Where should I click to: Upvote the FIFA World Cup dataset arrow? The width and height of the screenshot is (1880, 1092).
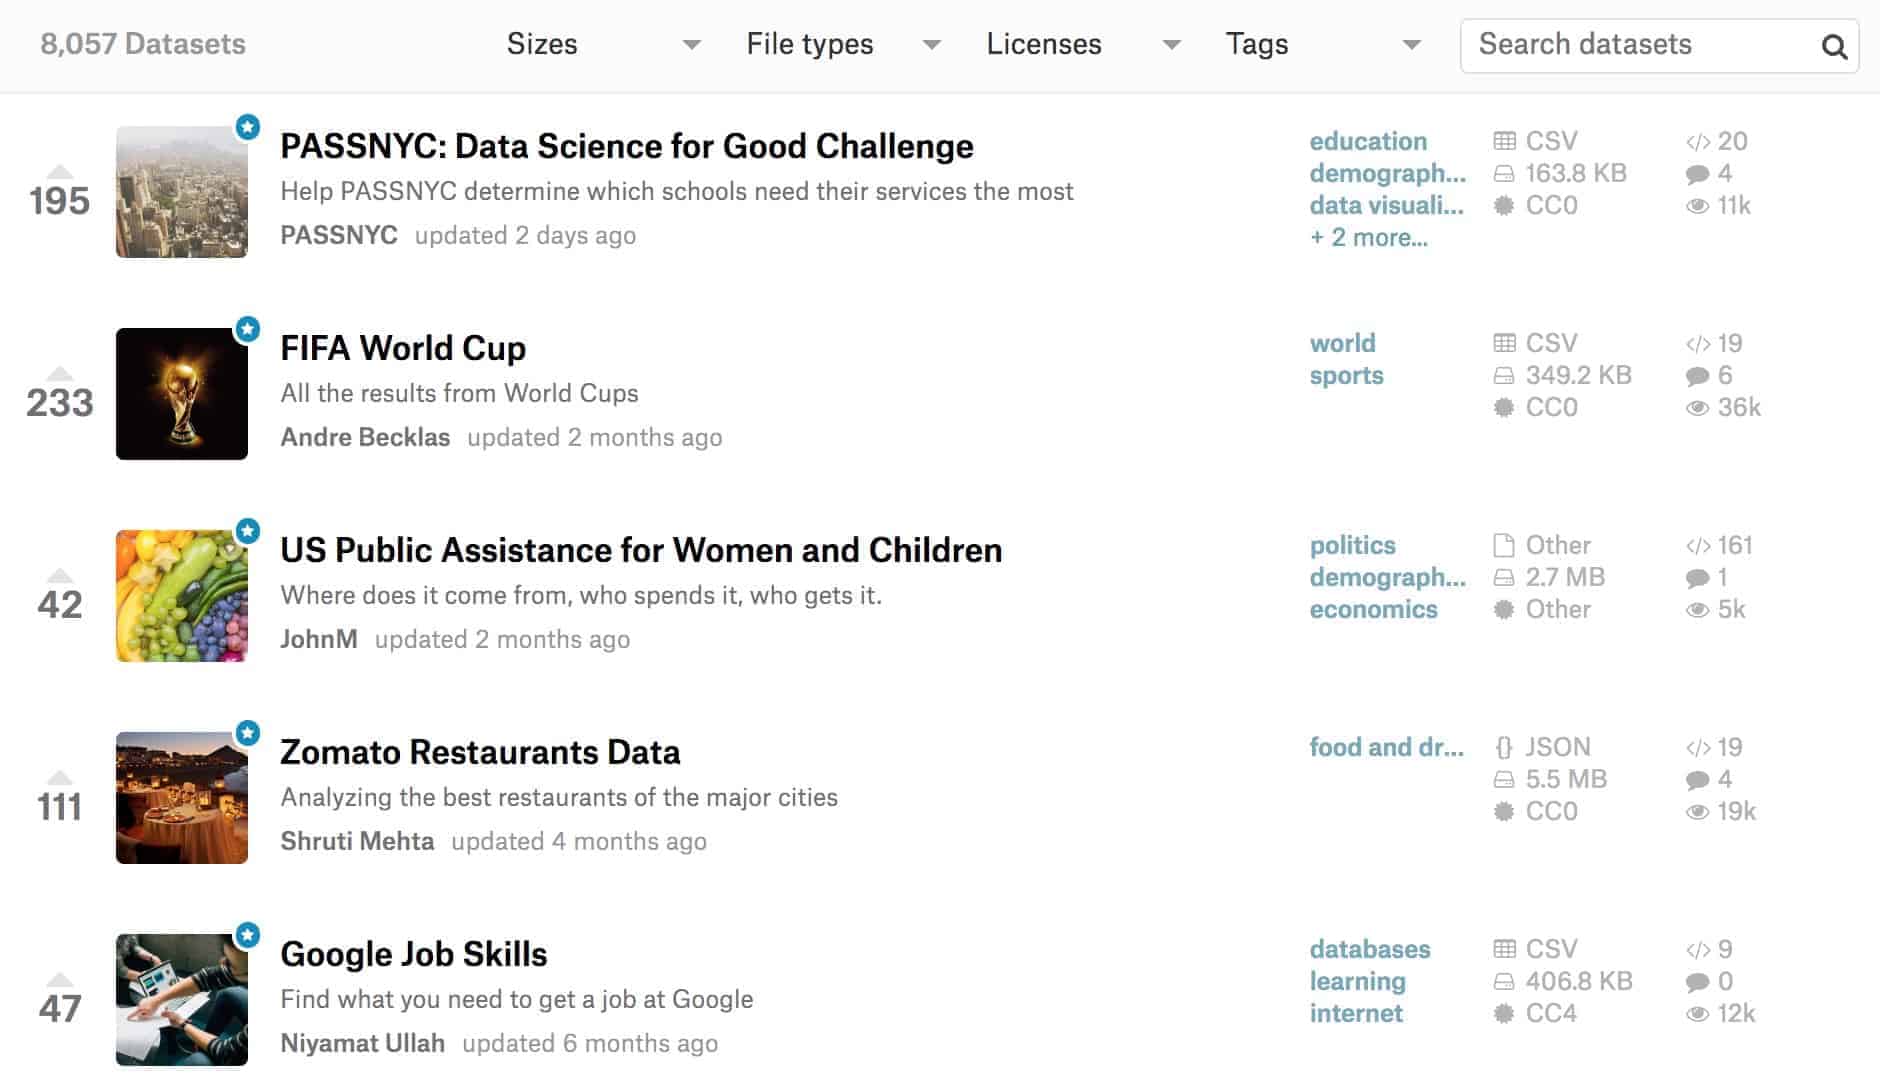click(x=60, y=373)
